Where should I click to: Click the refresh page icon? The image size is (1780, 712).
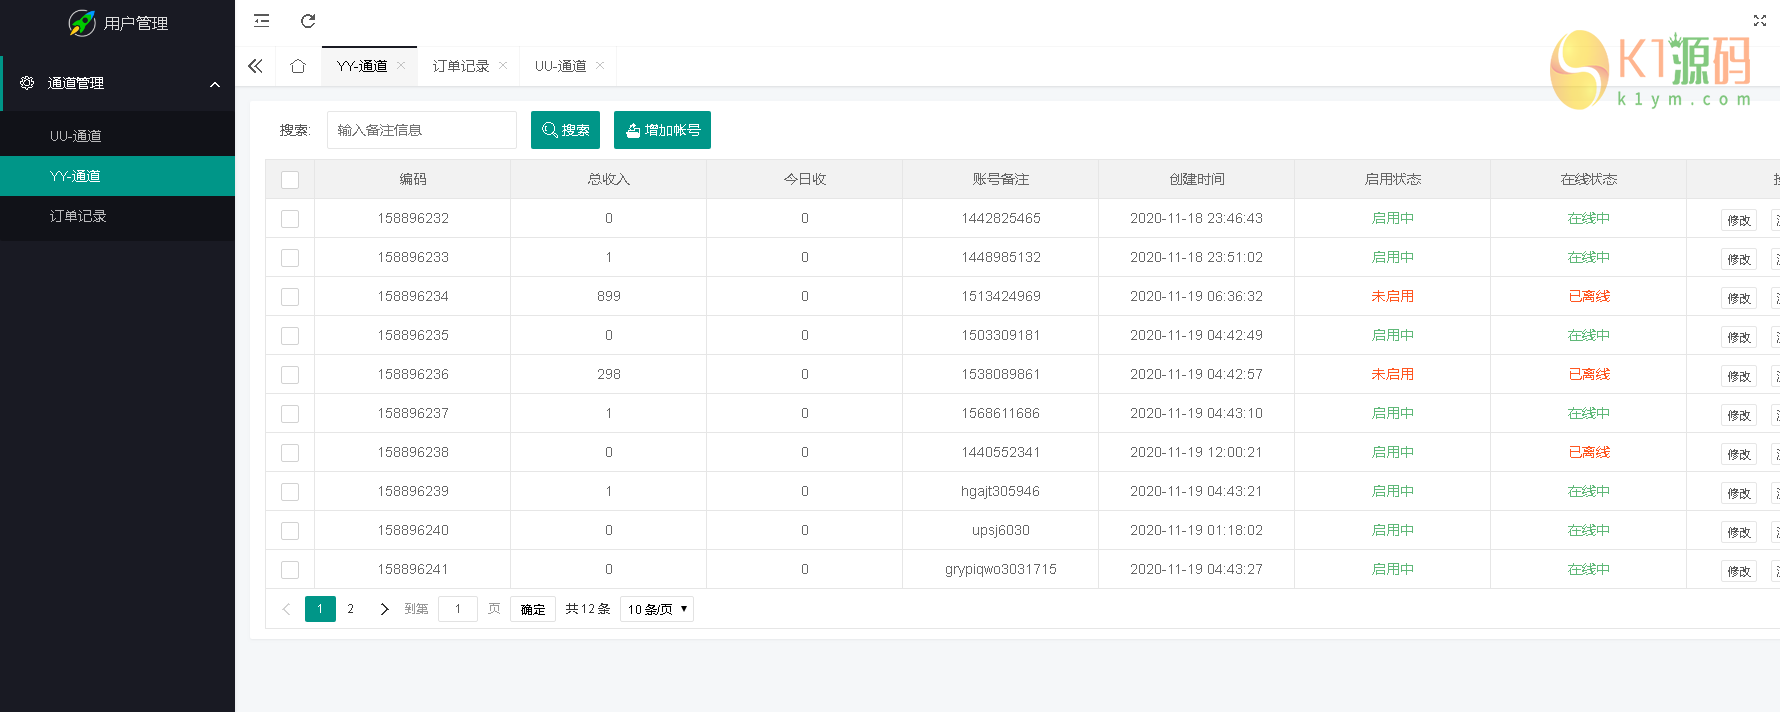(308, 21)
